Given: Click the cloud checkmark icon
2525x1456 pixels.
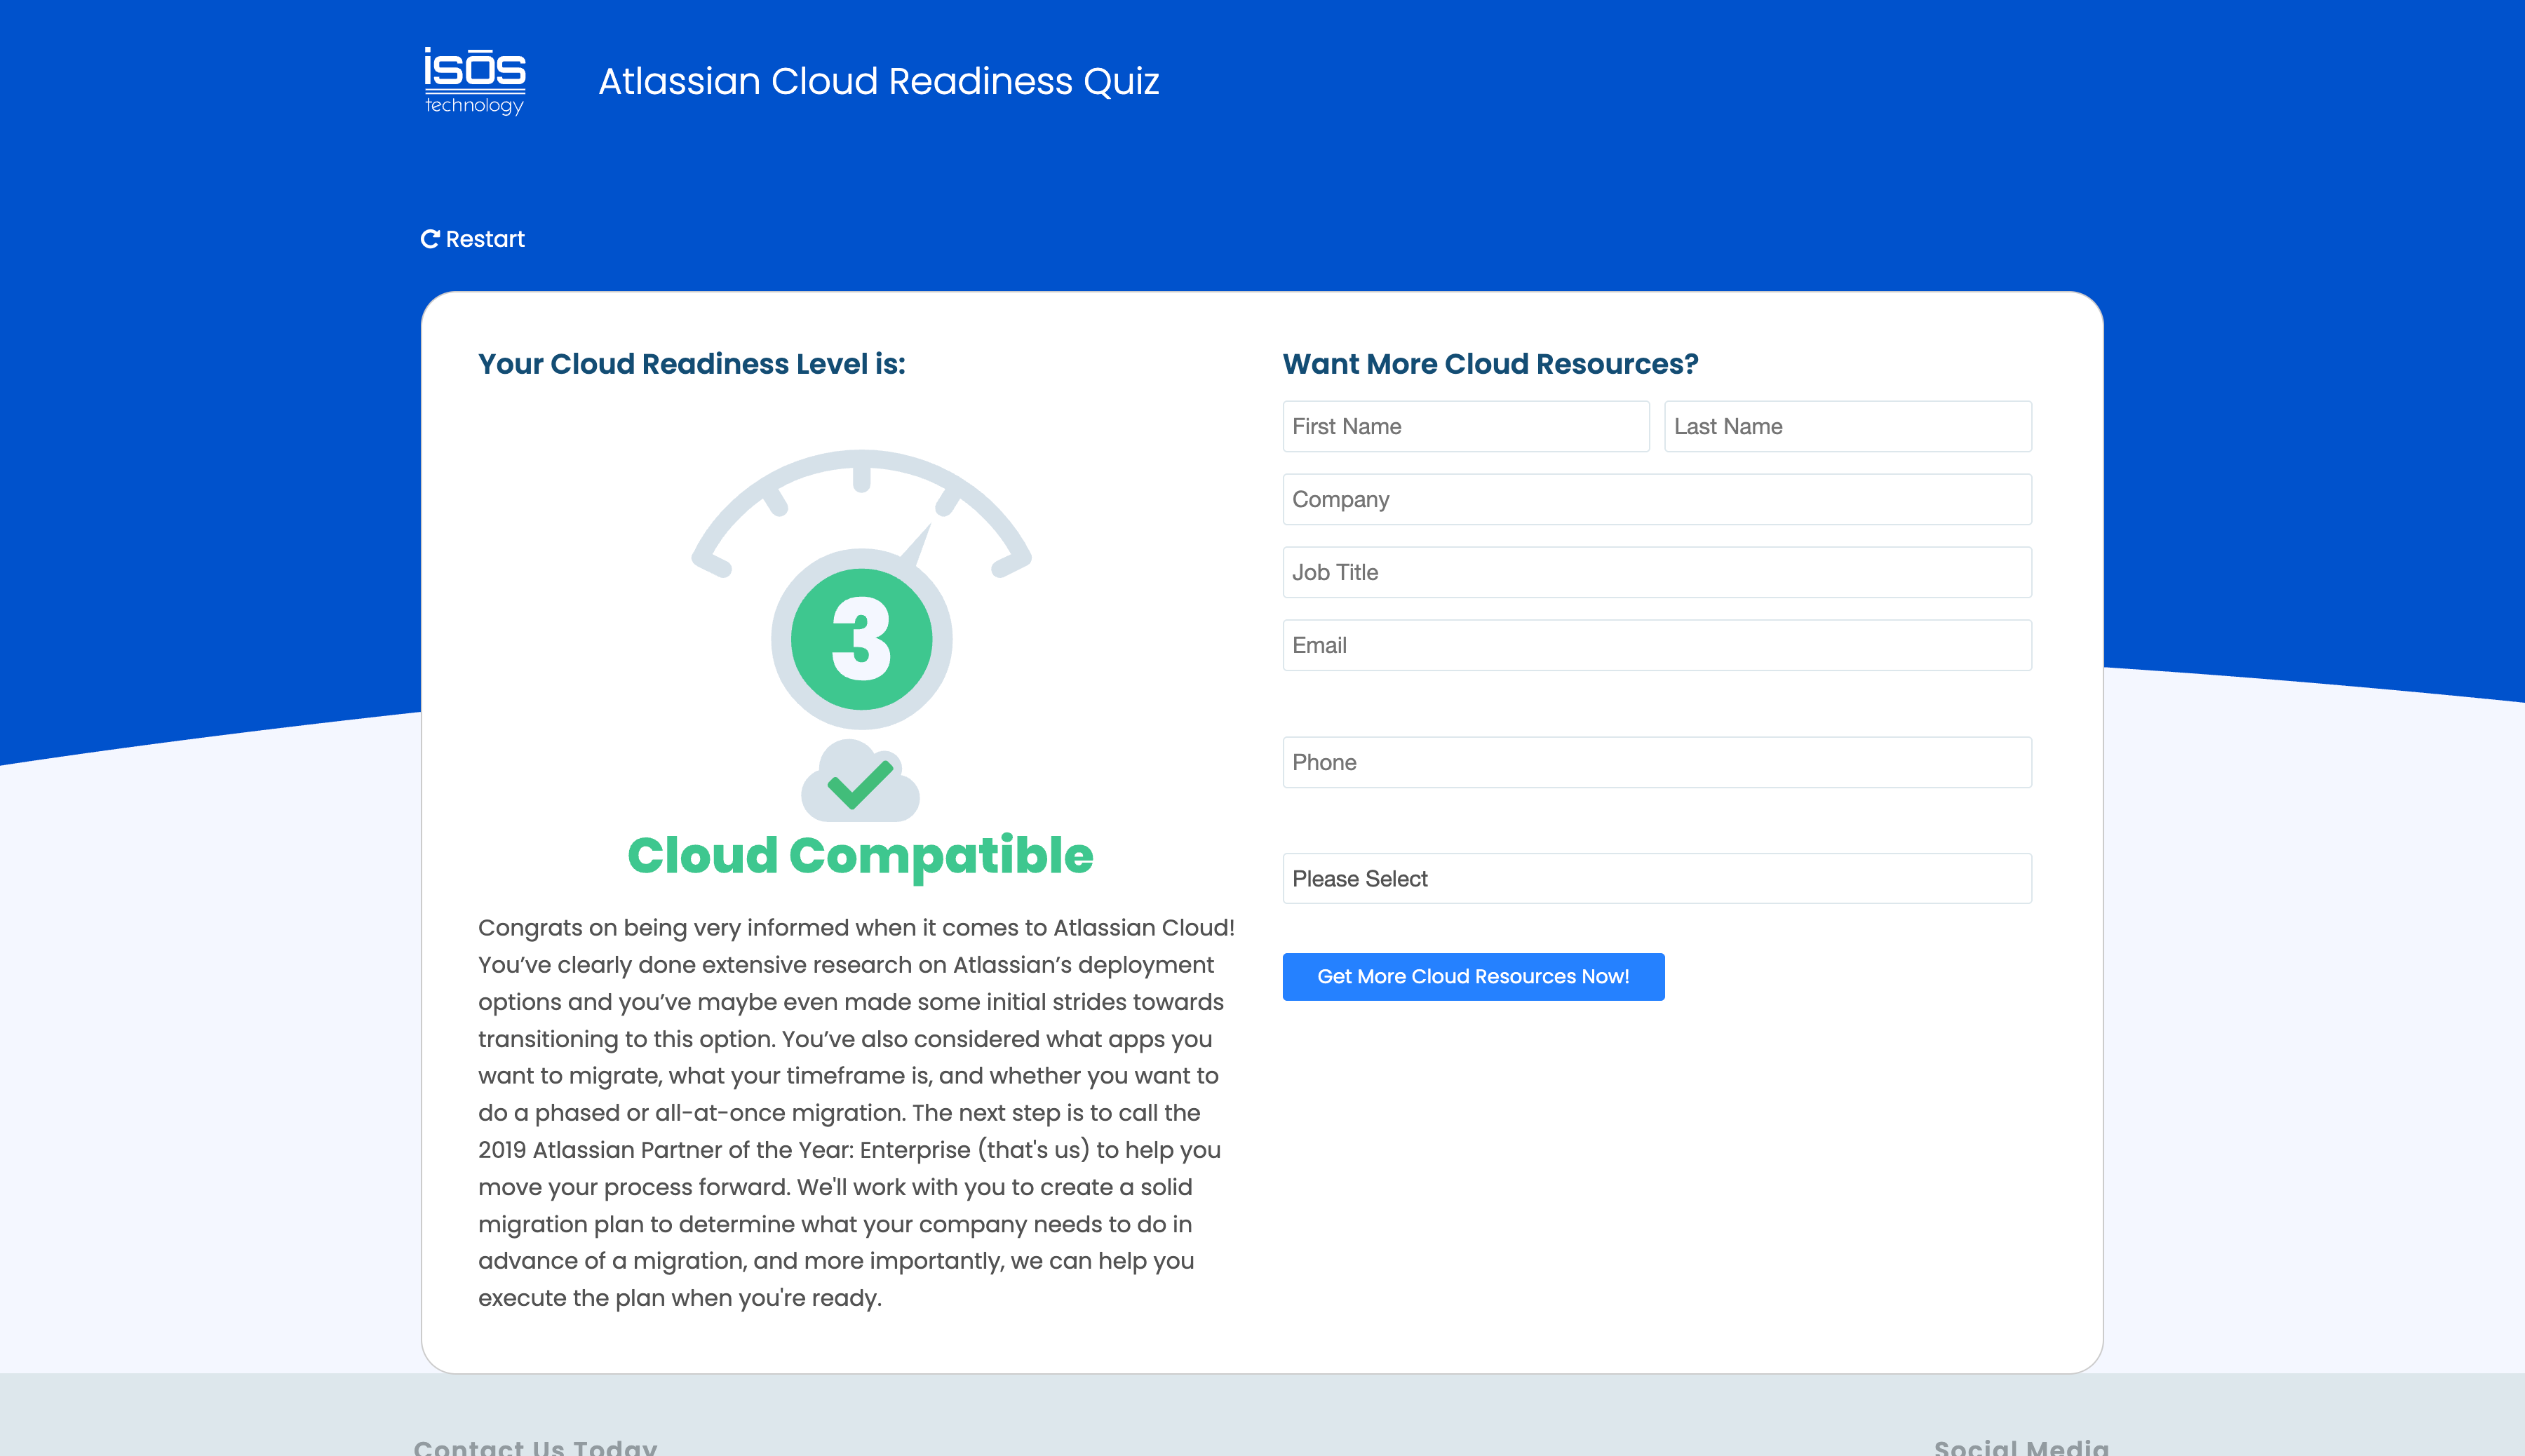Looking at the screenshot, I should [x=860, y=780].
